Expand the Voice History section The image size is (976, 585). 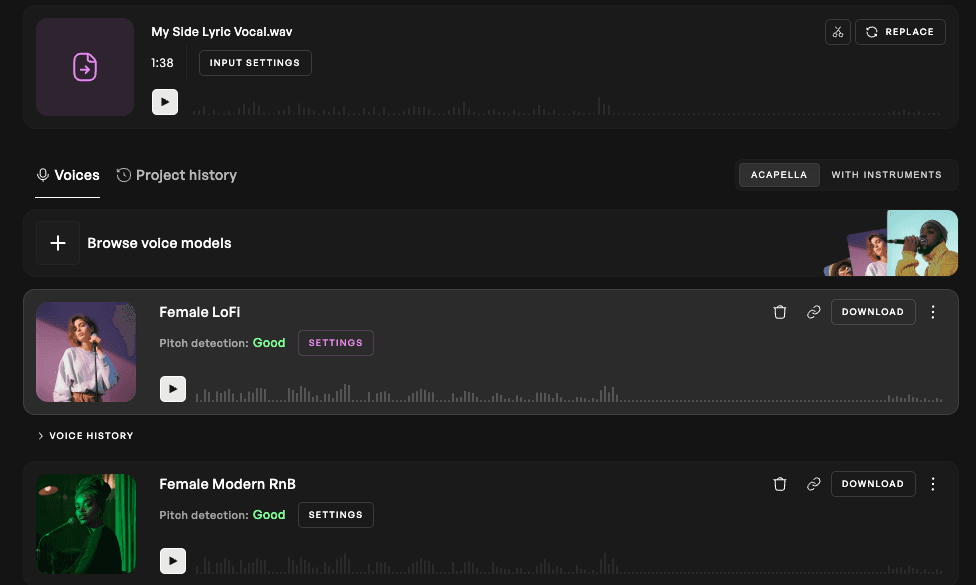coord(85,436)
